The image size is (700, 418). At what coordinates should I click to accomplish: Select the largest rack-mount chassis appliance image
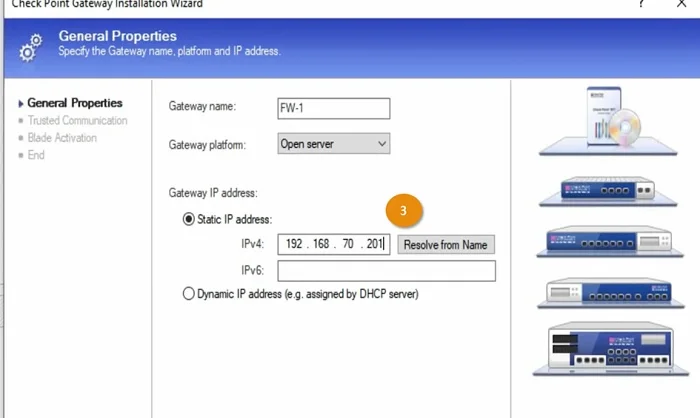tap(611, 349)
